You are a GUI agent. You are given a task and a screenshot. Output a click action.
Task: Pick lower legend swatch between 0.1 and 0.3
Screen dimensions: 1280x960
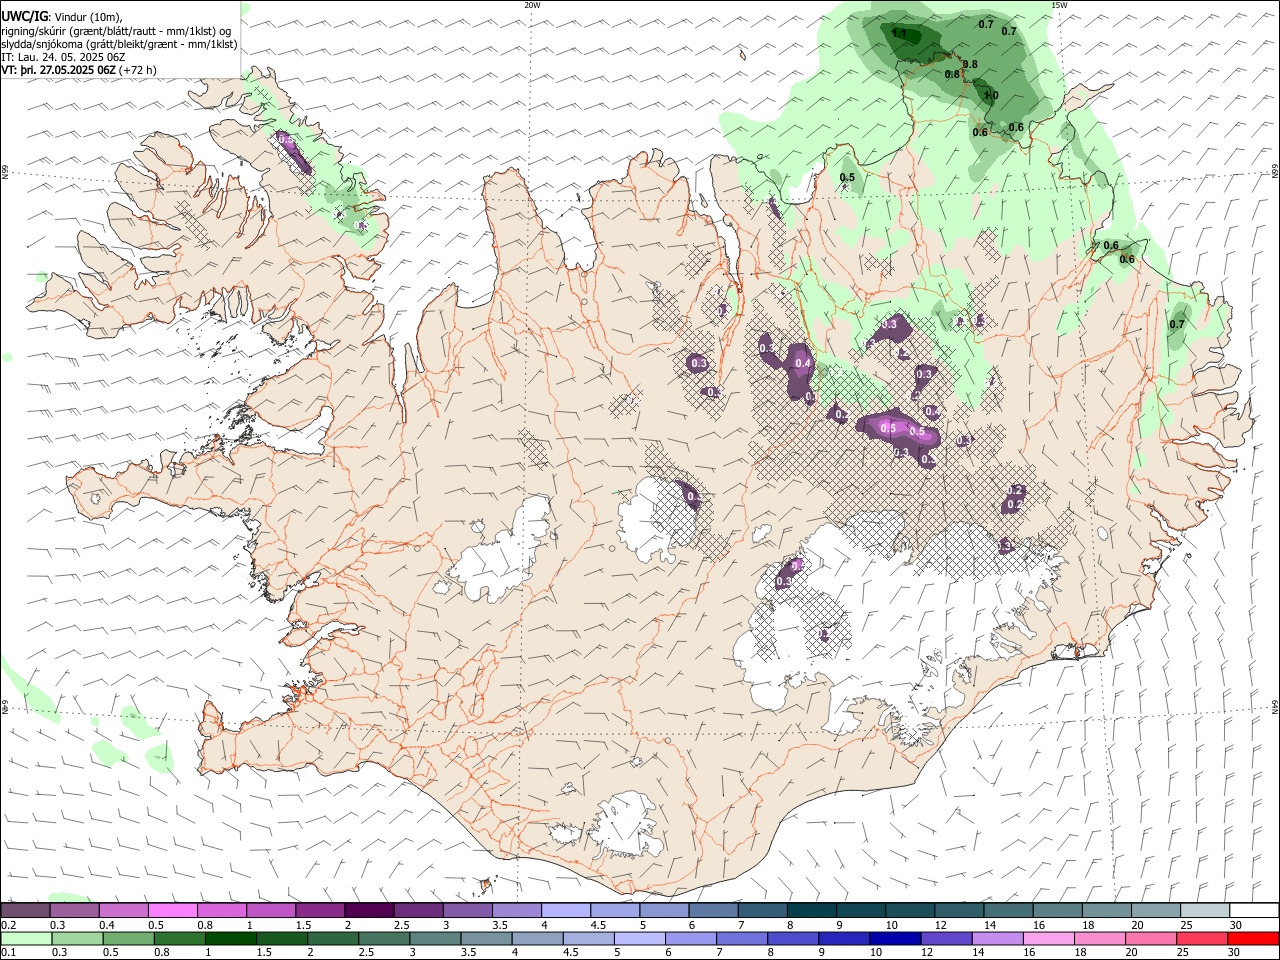point(26,939)
